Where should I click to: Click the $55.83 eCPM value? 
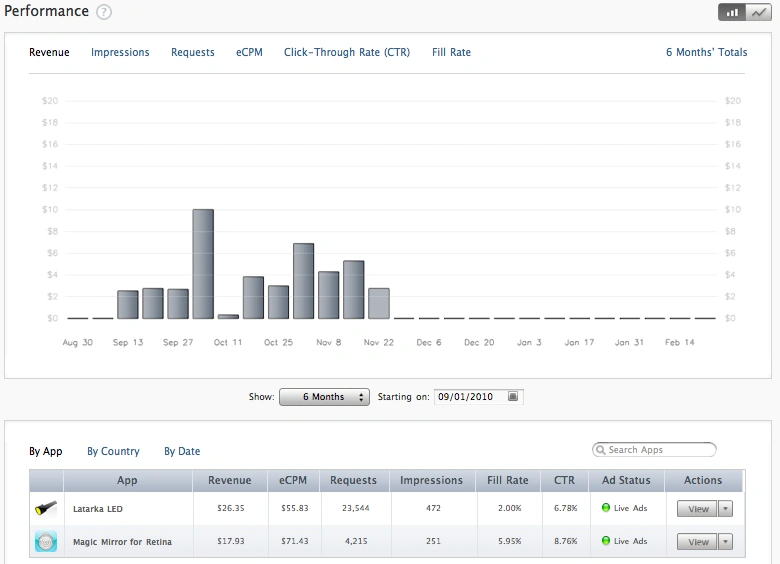pyautogui.click(x=295, y=508)
